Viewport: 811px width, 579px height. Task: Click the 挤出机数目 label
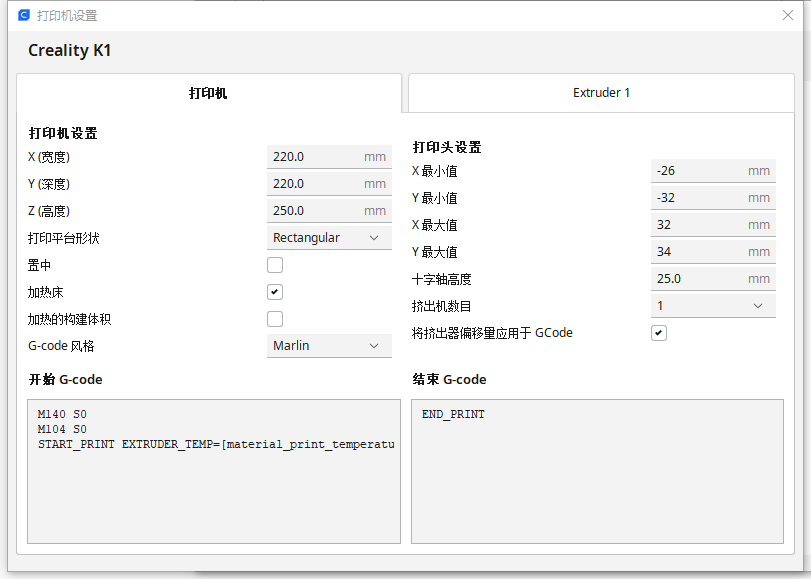(x=441, y=306)
